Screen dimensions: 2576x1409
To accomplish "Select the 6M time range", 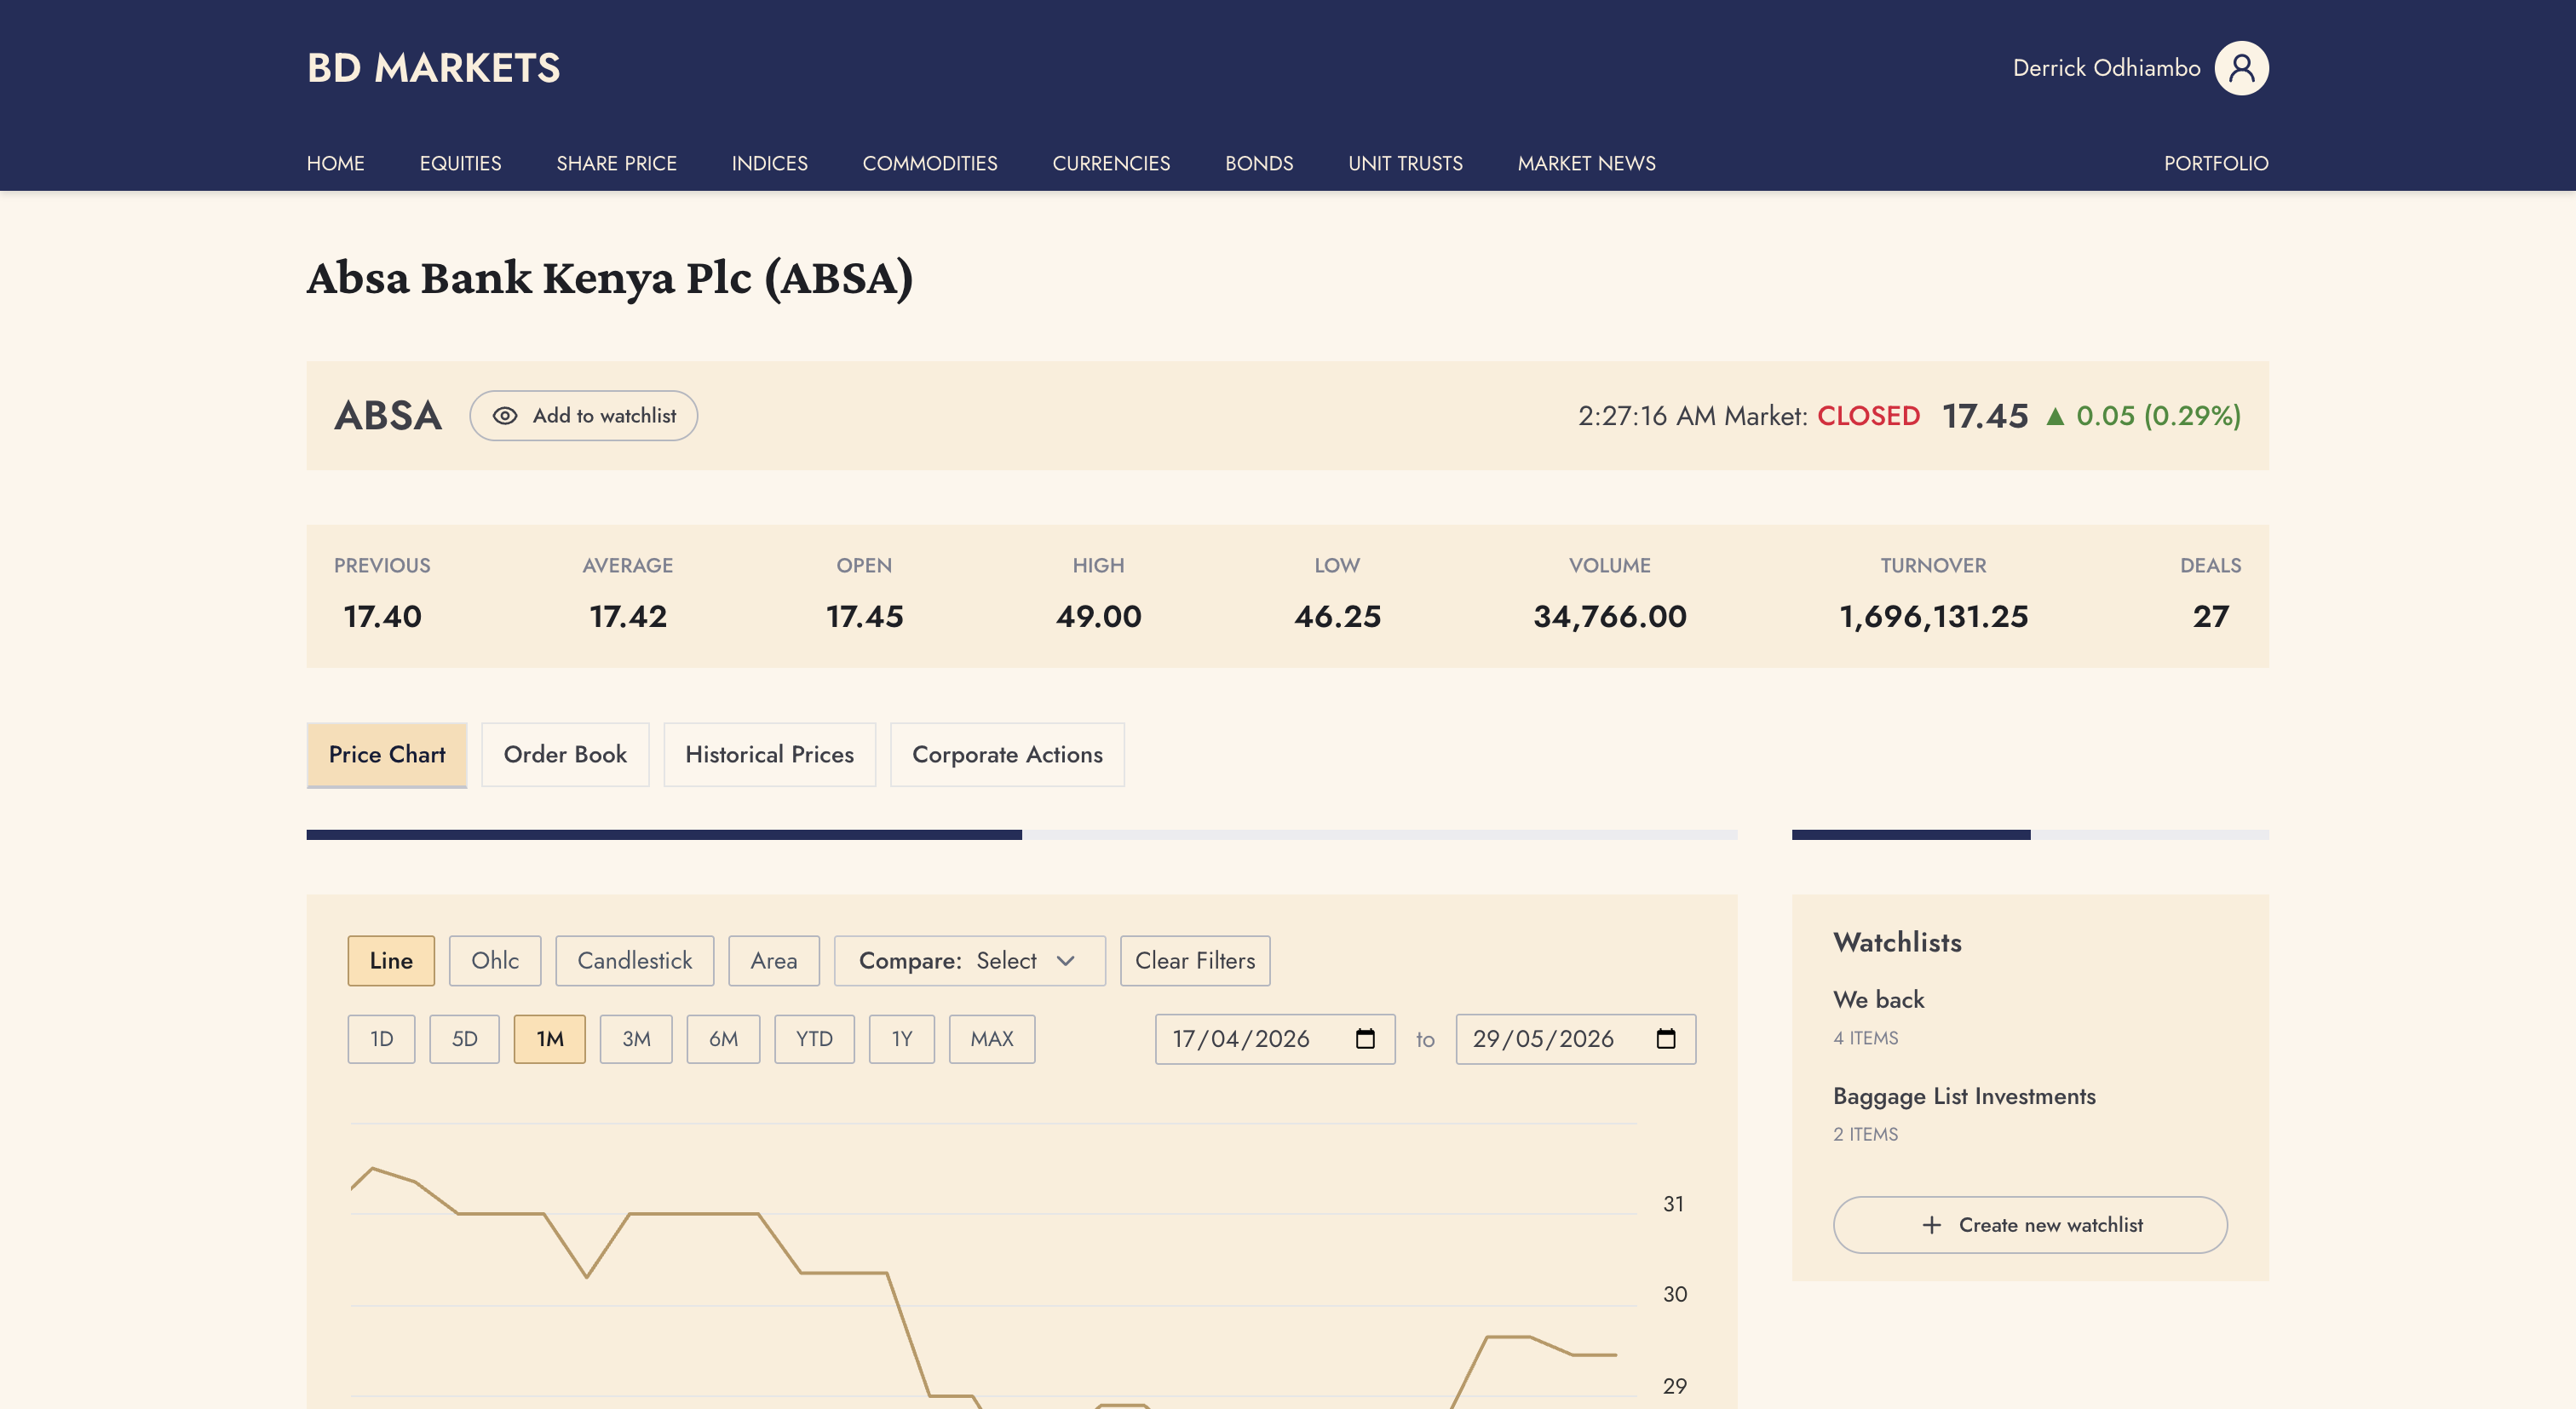I will pos(723,1039).
